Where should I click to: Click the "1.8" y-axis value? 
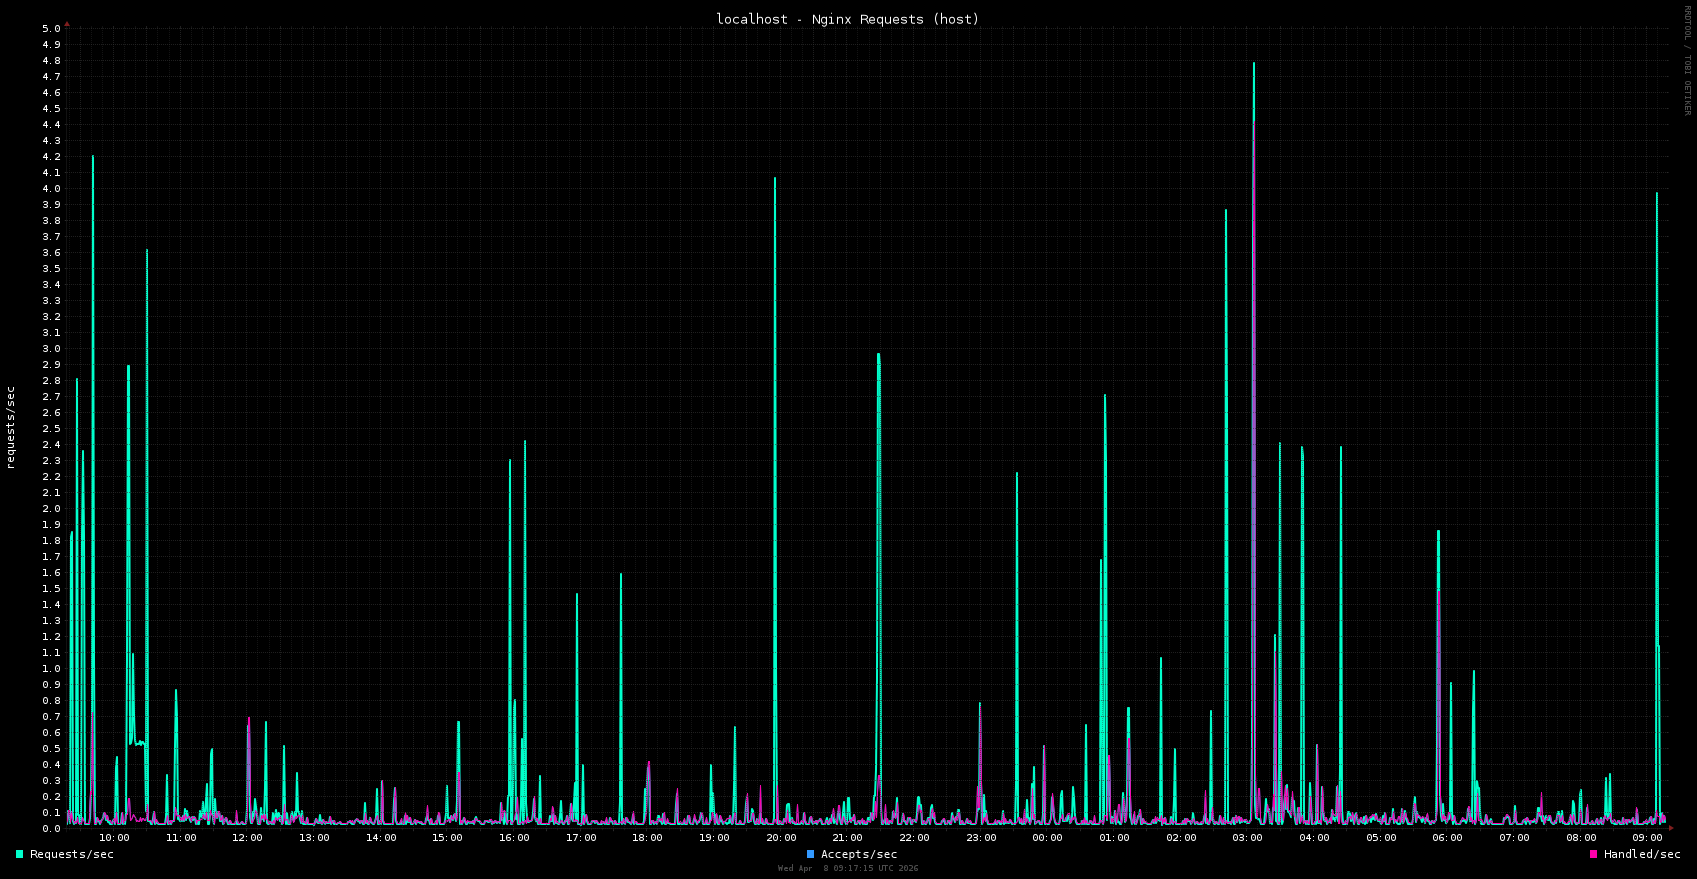(x=51, y=541)
